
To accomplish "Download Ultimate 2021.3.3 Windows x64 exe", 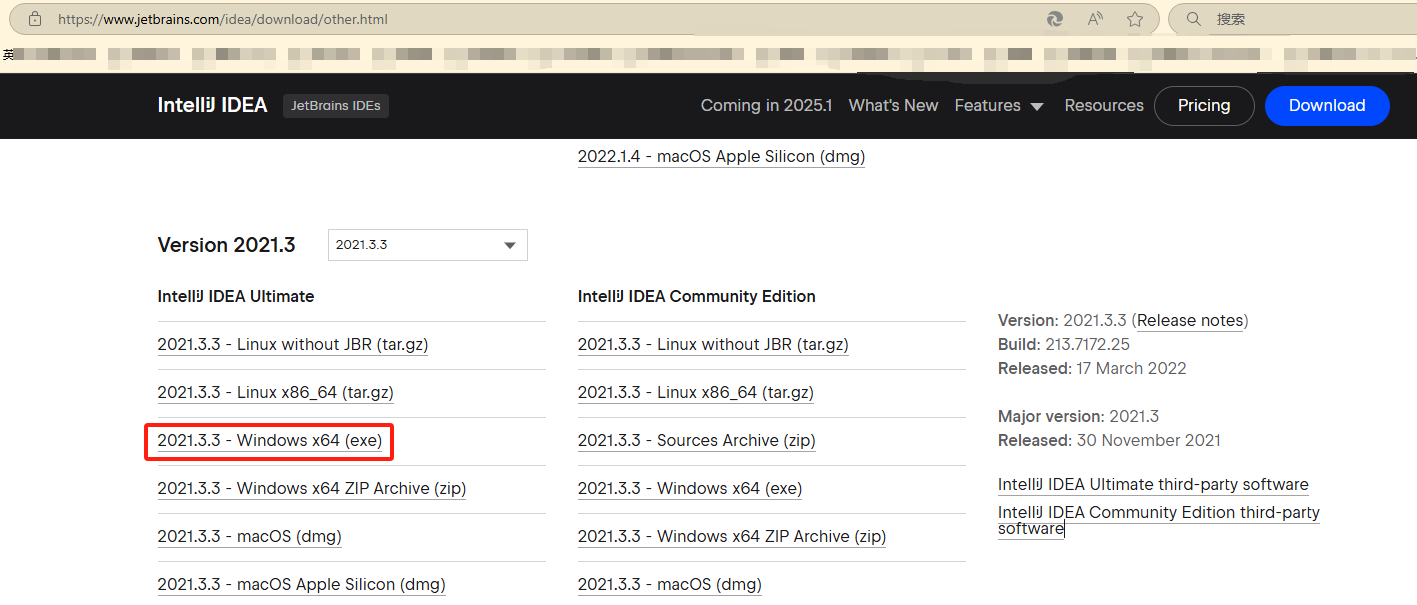I will pos(270,441).
